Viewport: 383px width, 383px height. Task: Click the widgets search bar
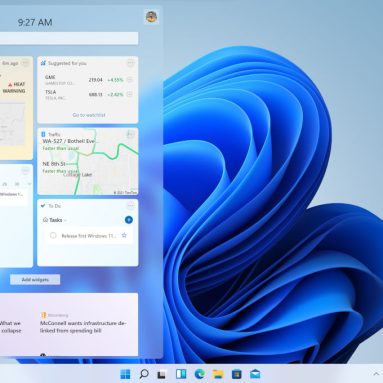[69, 38]
